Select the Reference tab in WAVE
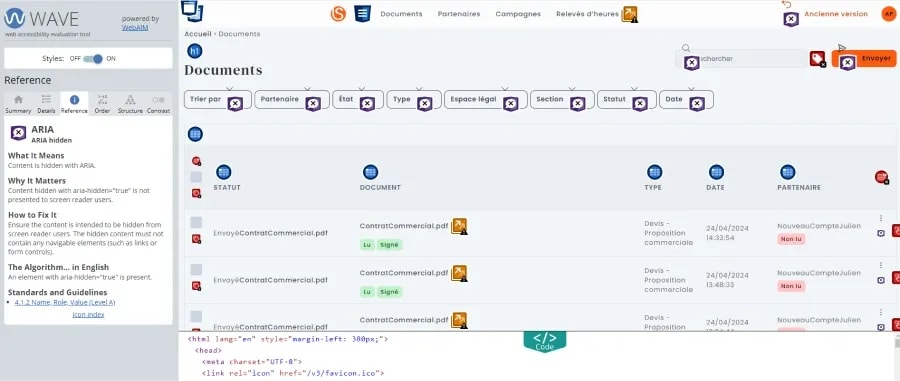The width and height of the screenshot is (900, 381). [75, 104]
